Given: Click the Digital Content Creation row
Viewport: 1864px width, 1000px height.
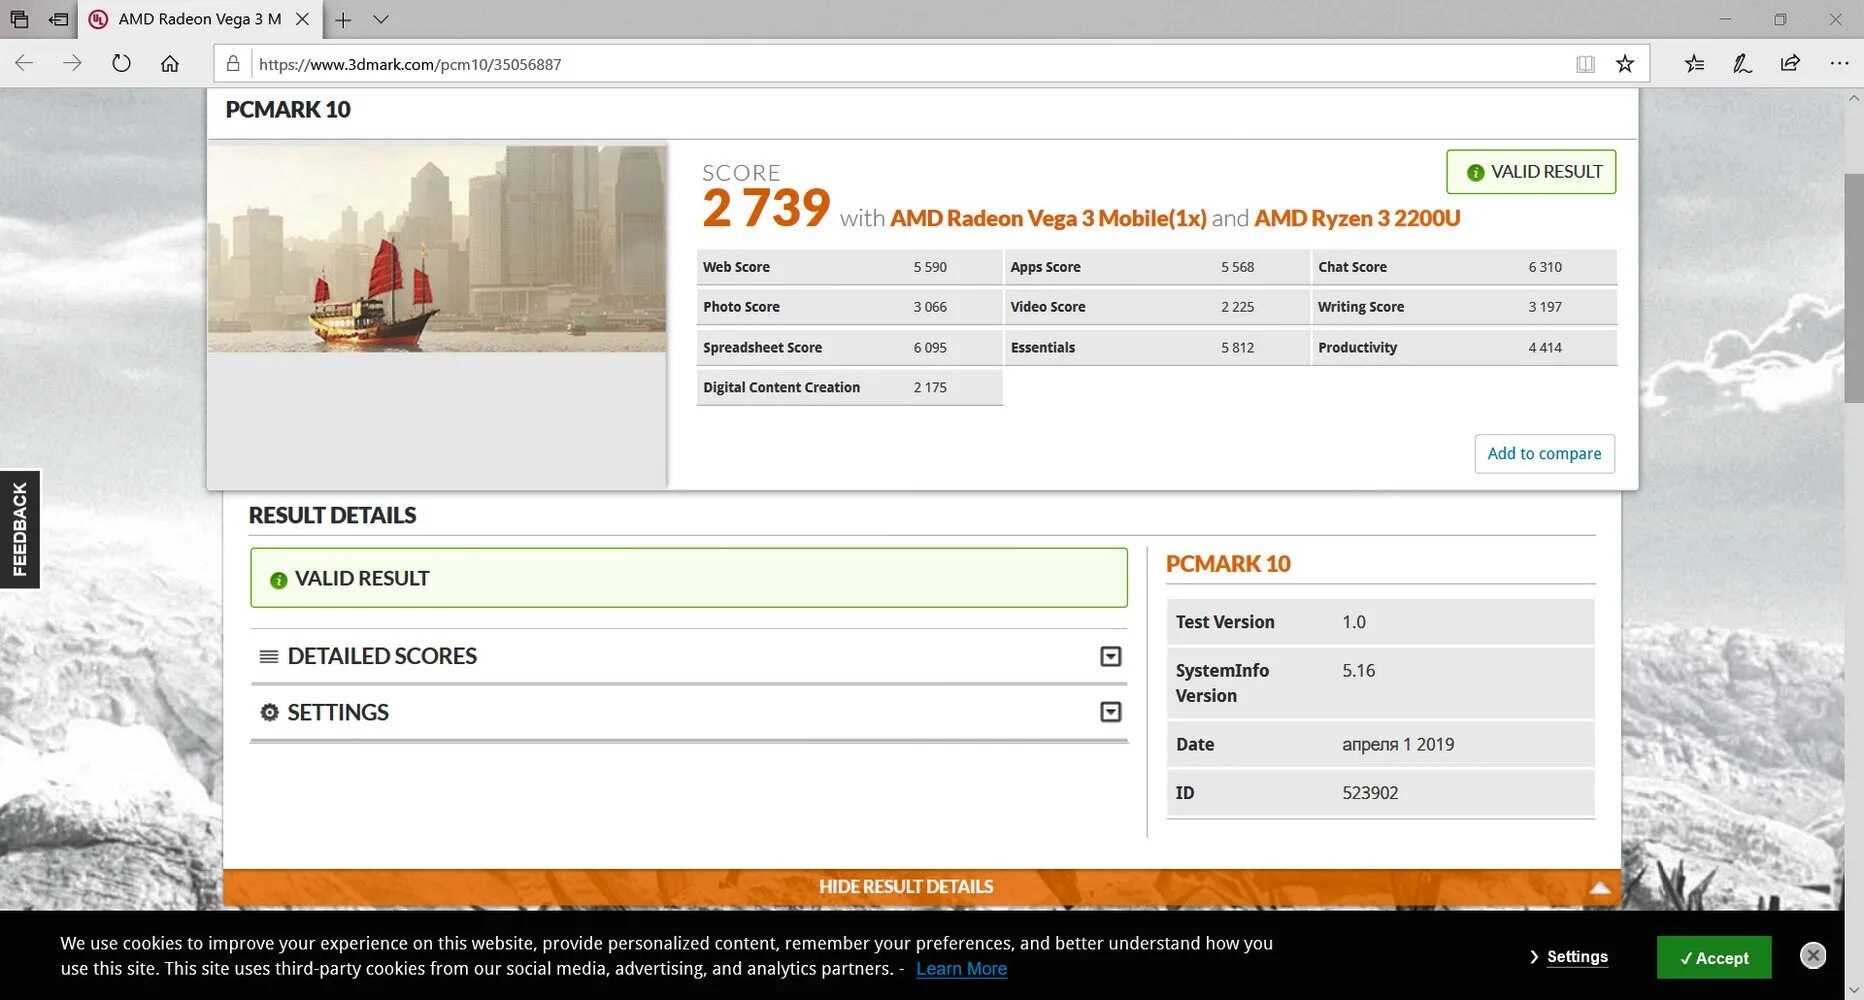Looking at the screenshot, I should point(849,388).
